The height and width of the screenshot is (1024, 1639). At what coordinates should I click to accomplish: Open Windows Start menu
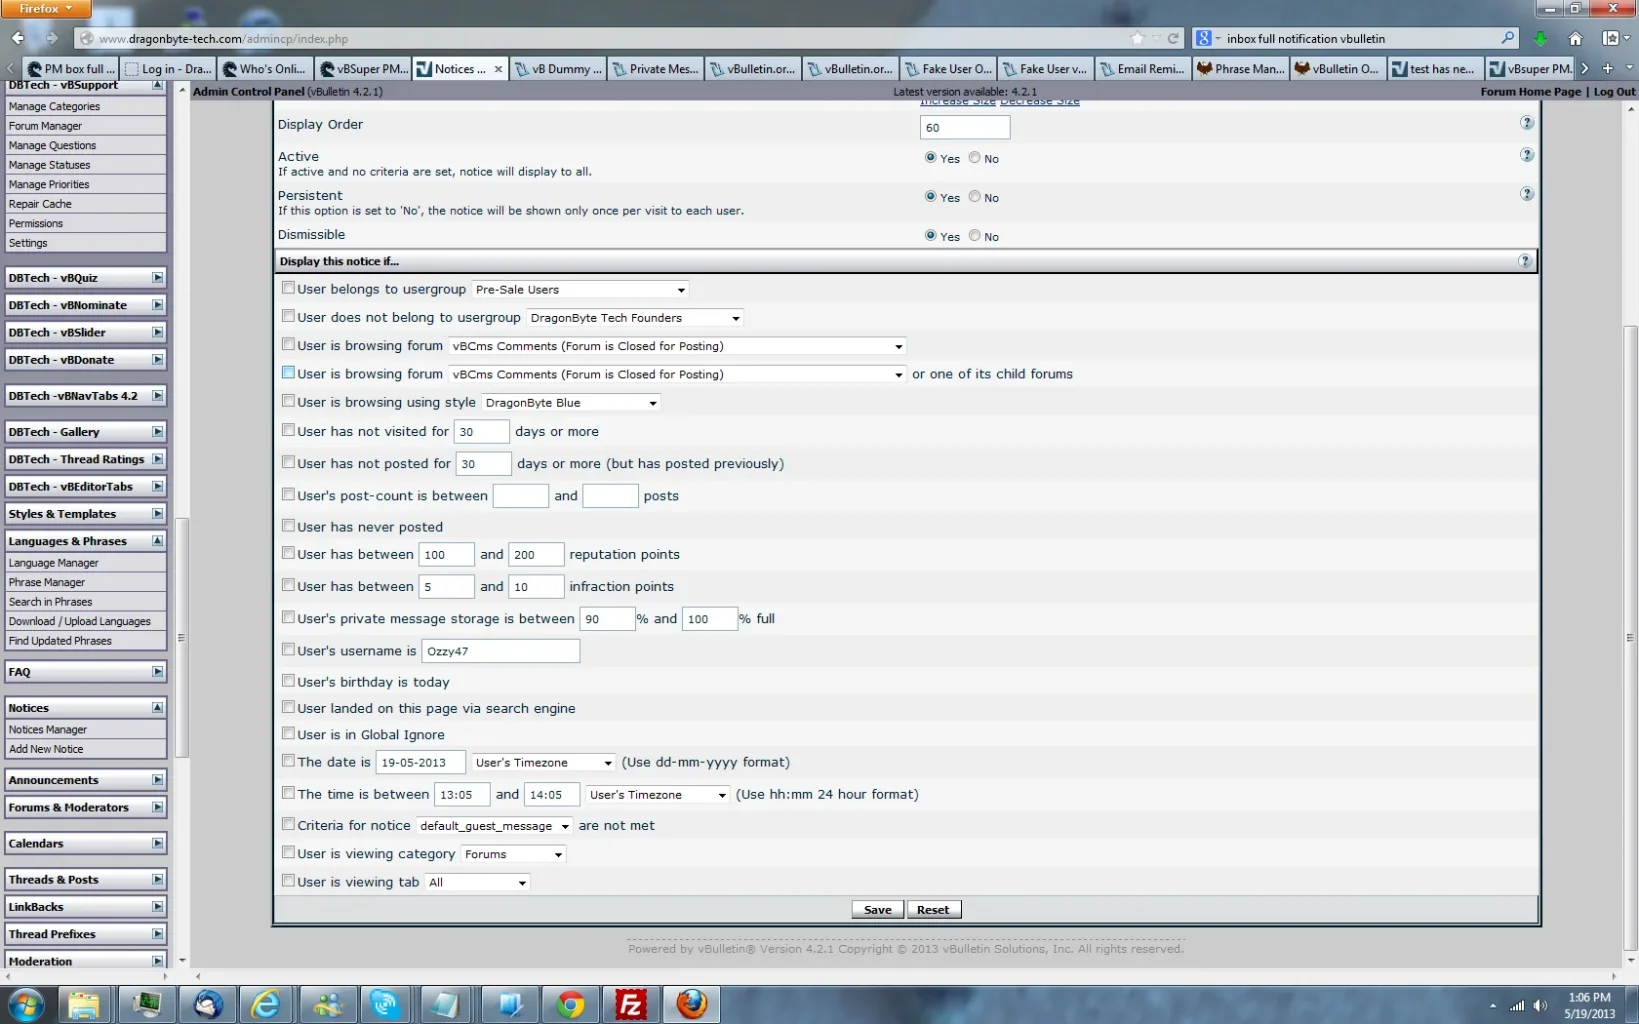click(27, 1004)
